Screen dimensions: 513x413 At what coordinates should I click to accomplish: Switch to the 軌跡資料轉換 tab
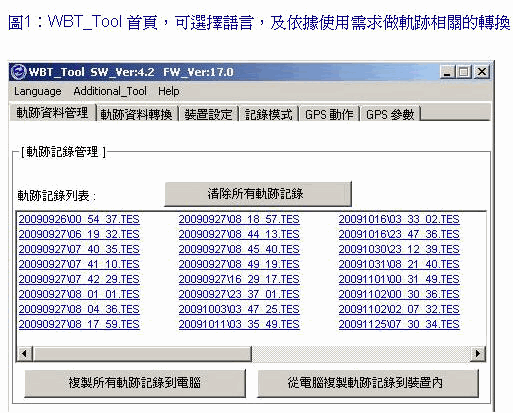[137, 114]
